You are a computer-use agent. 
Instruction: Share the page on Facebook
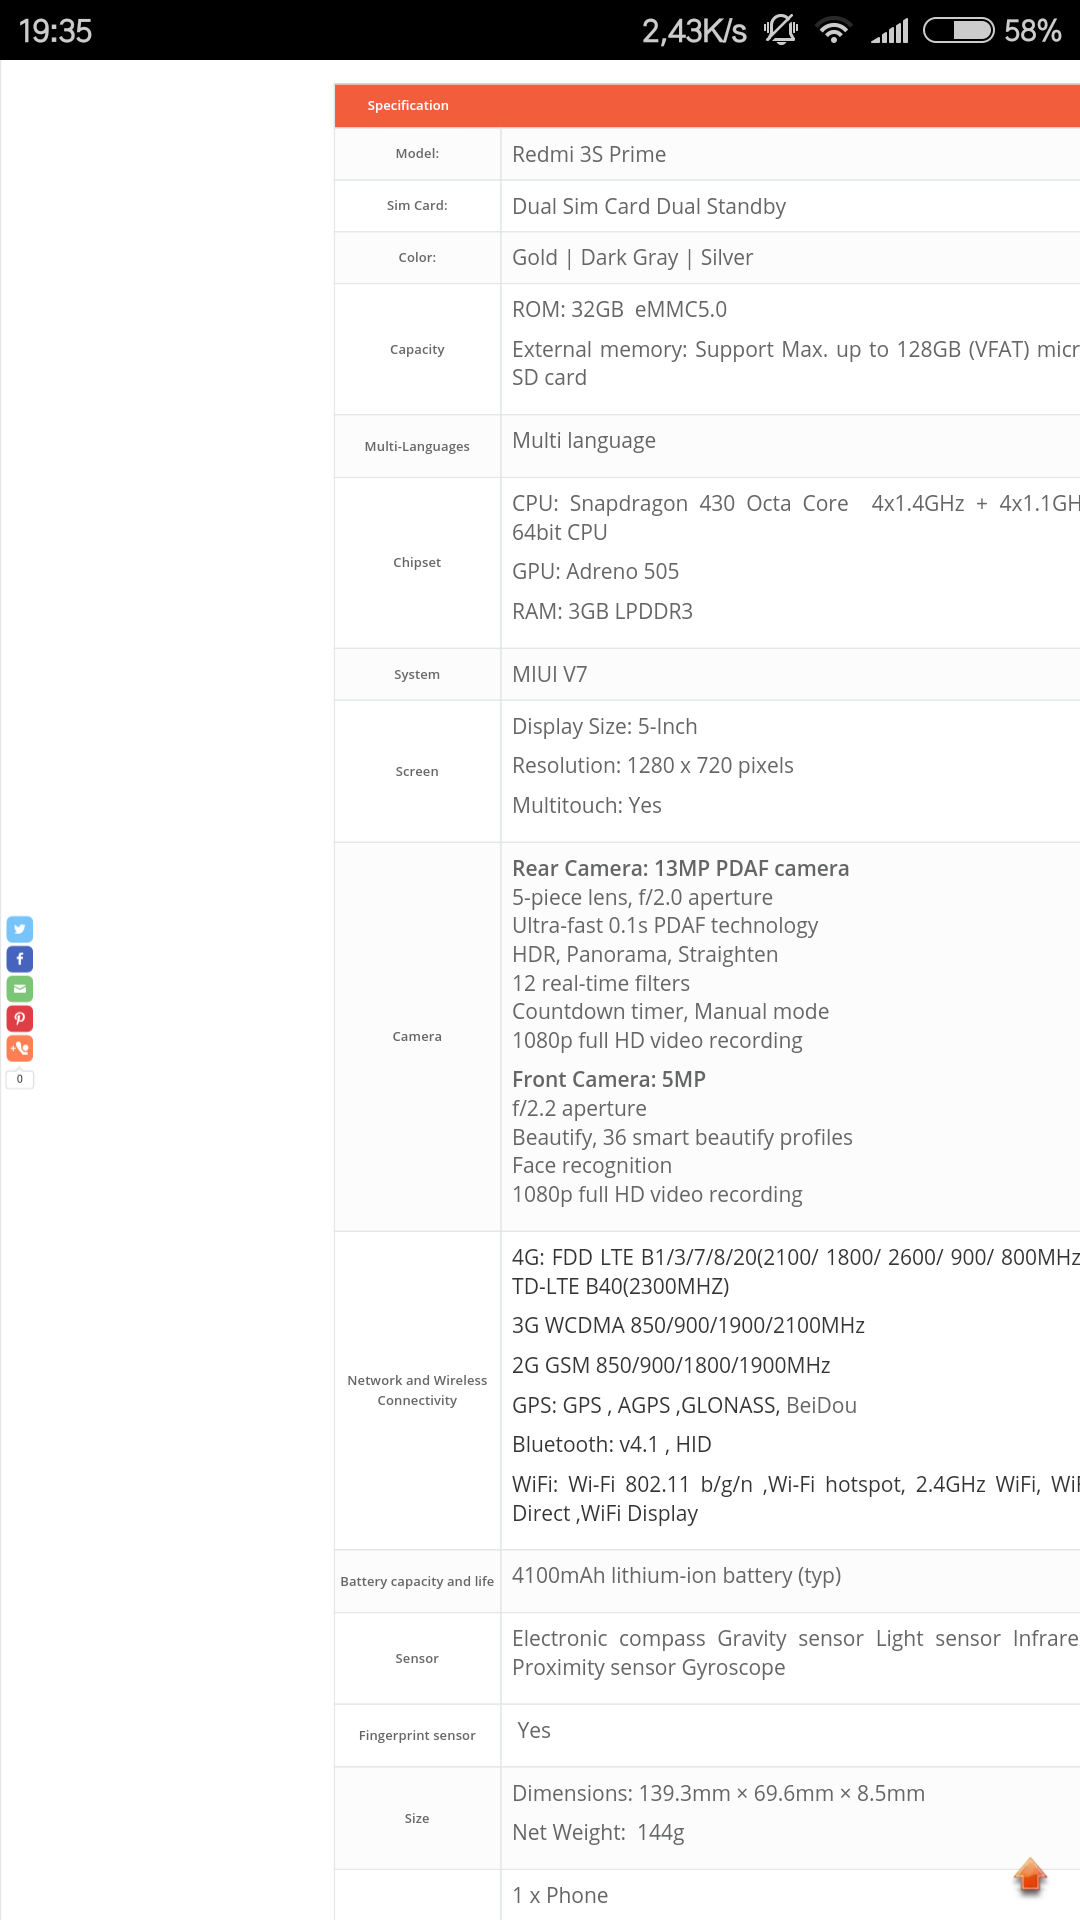click(20, 959)
